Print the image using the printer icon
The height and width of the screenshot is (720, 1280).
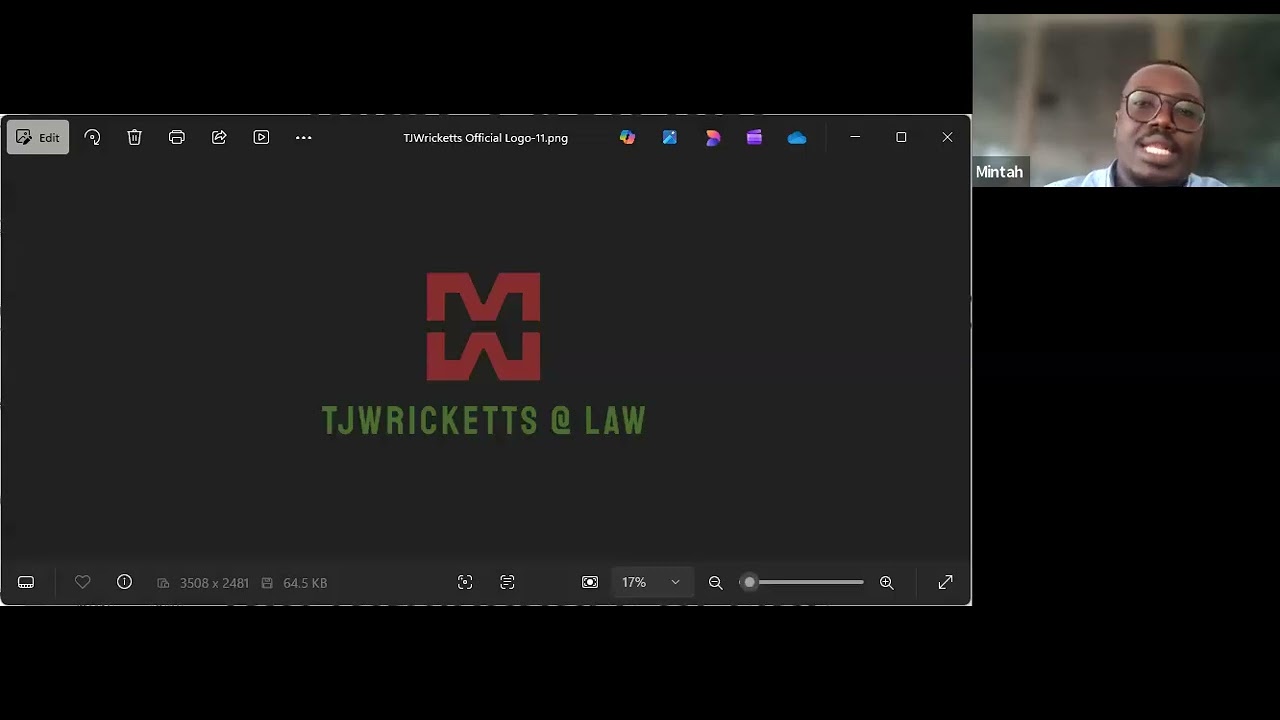(177, 137)
